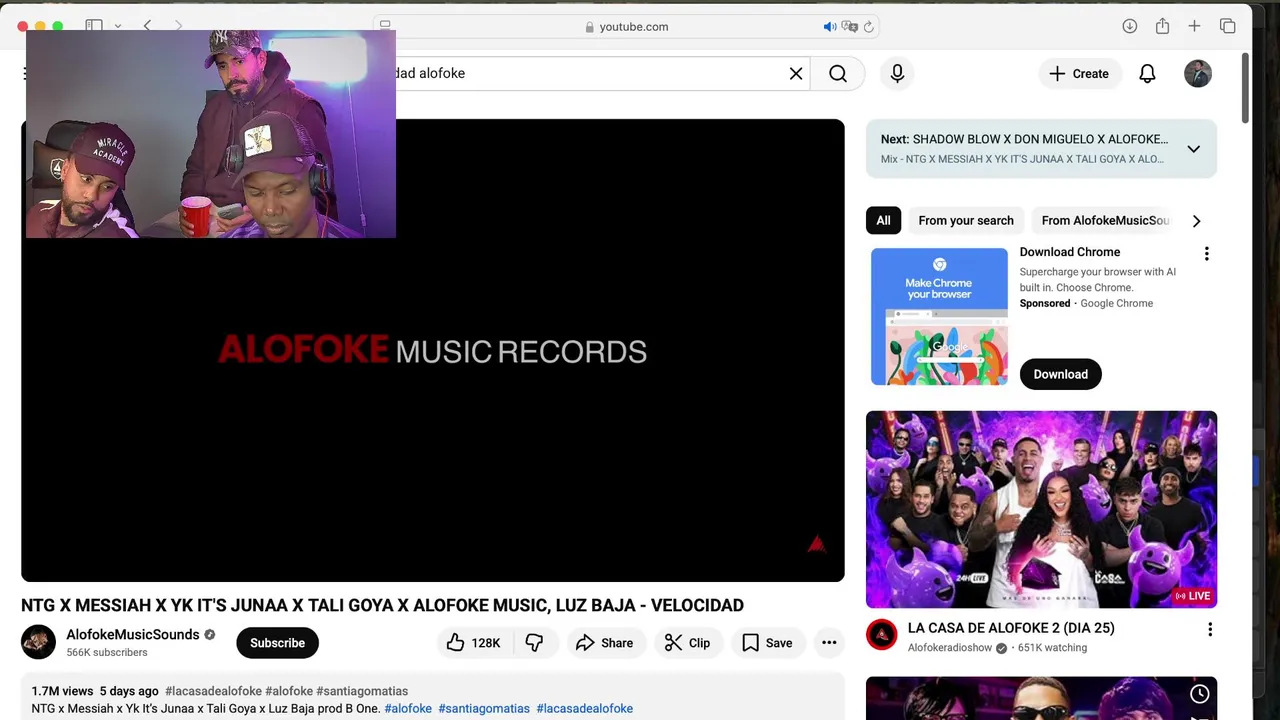
Task: Click the Safari share icon
Action: (x=1162, y=26)
